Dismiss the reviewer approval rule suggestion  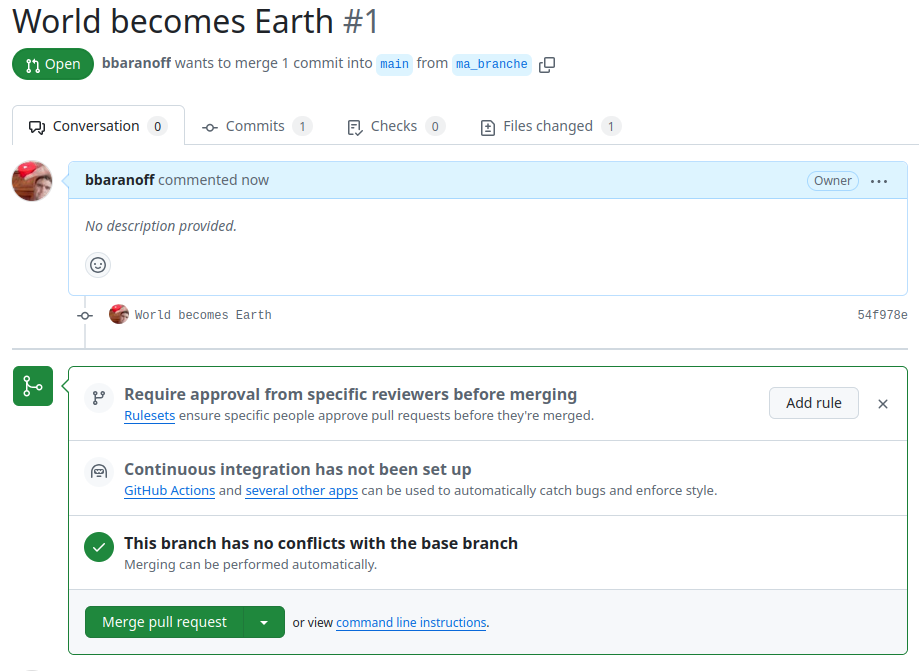pos(883,404)
